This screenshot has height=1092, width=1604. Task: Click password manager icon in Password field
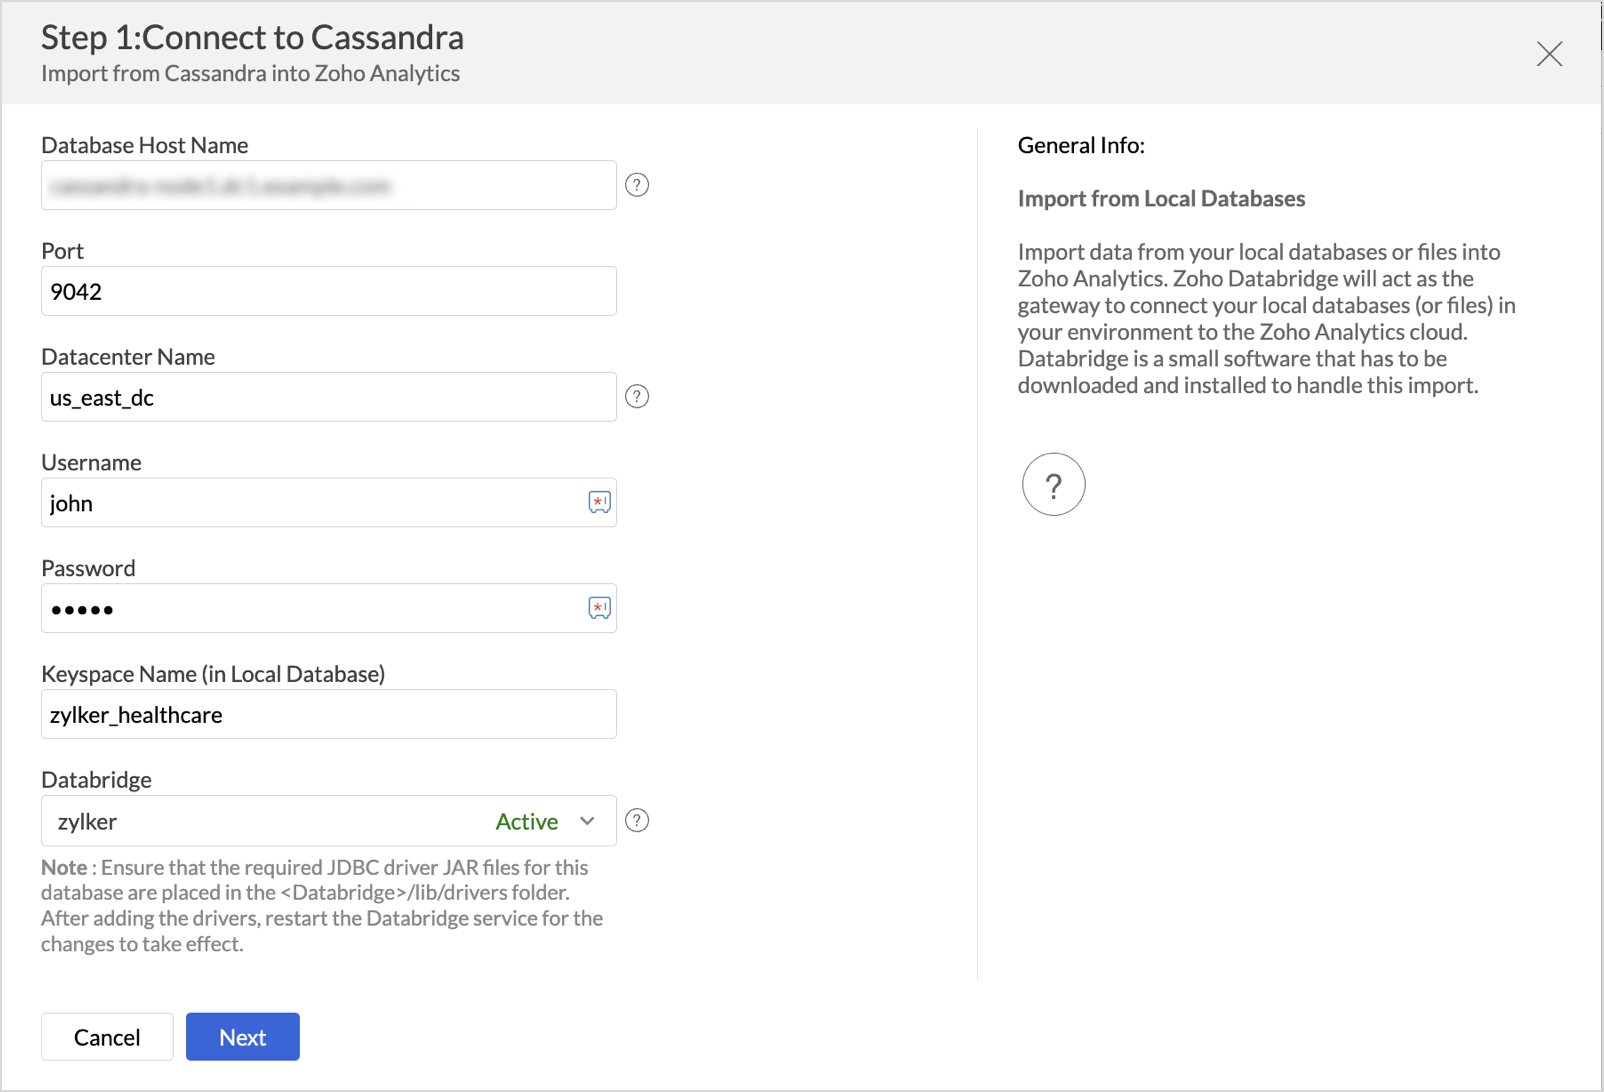[599, 608]
